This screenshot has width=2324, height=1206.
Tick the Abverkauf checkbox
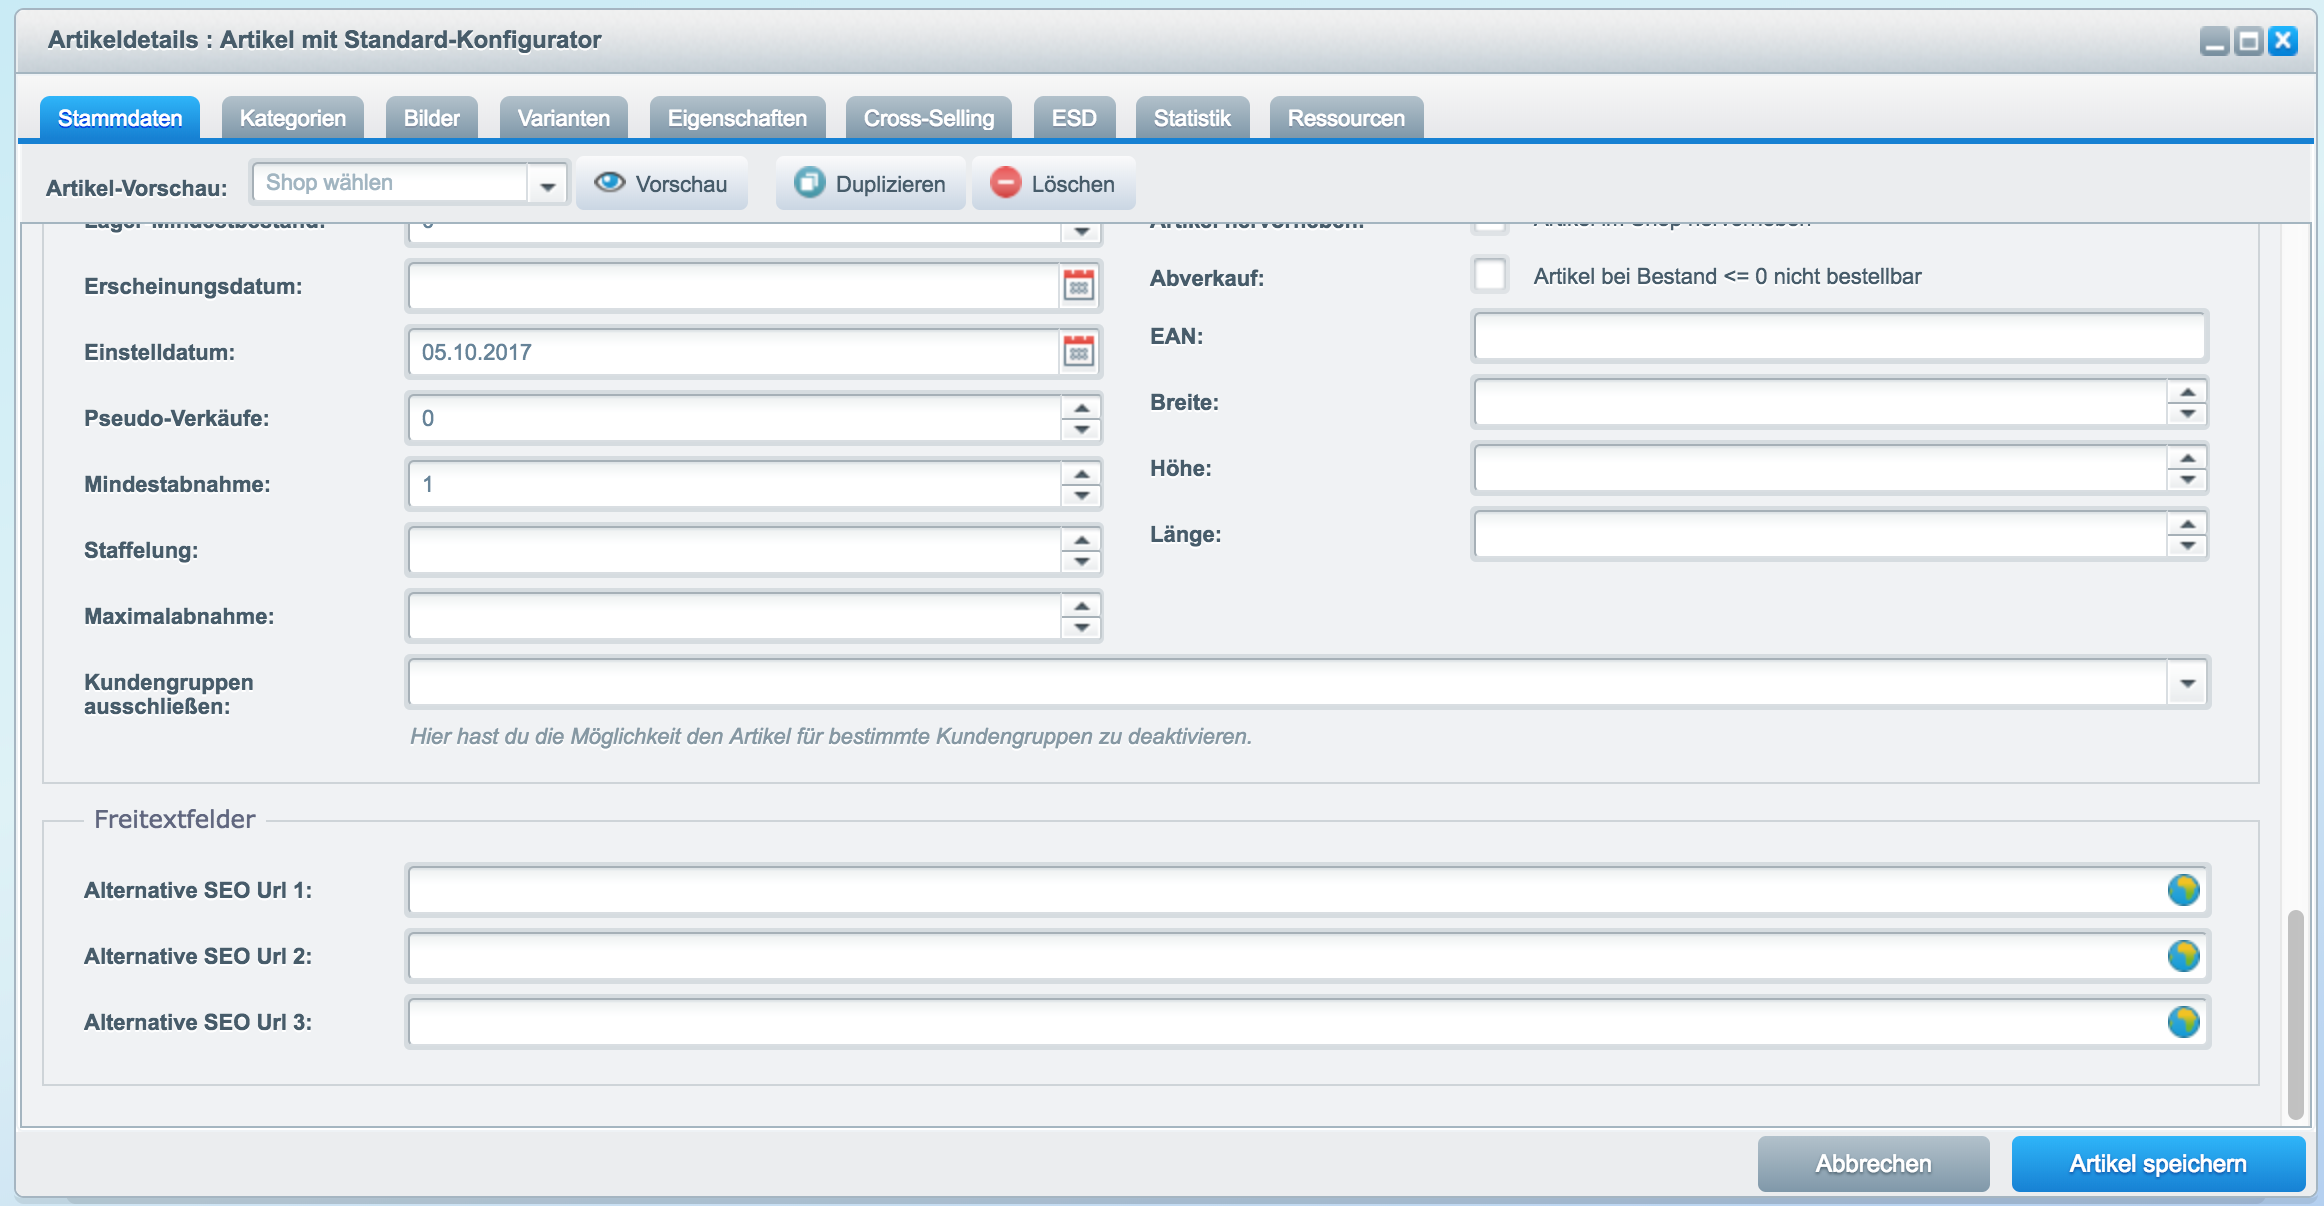1490,275
